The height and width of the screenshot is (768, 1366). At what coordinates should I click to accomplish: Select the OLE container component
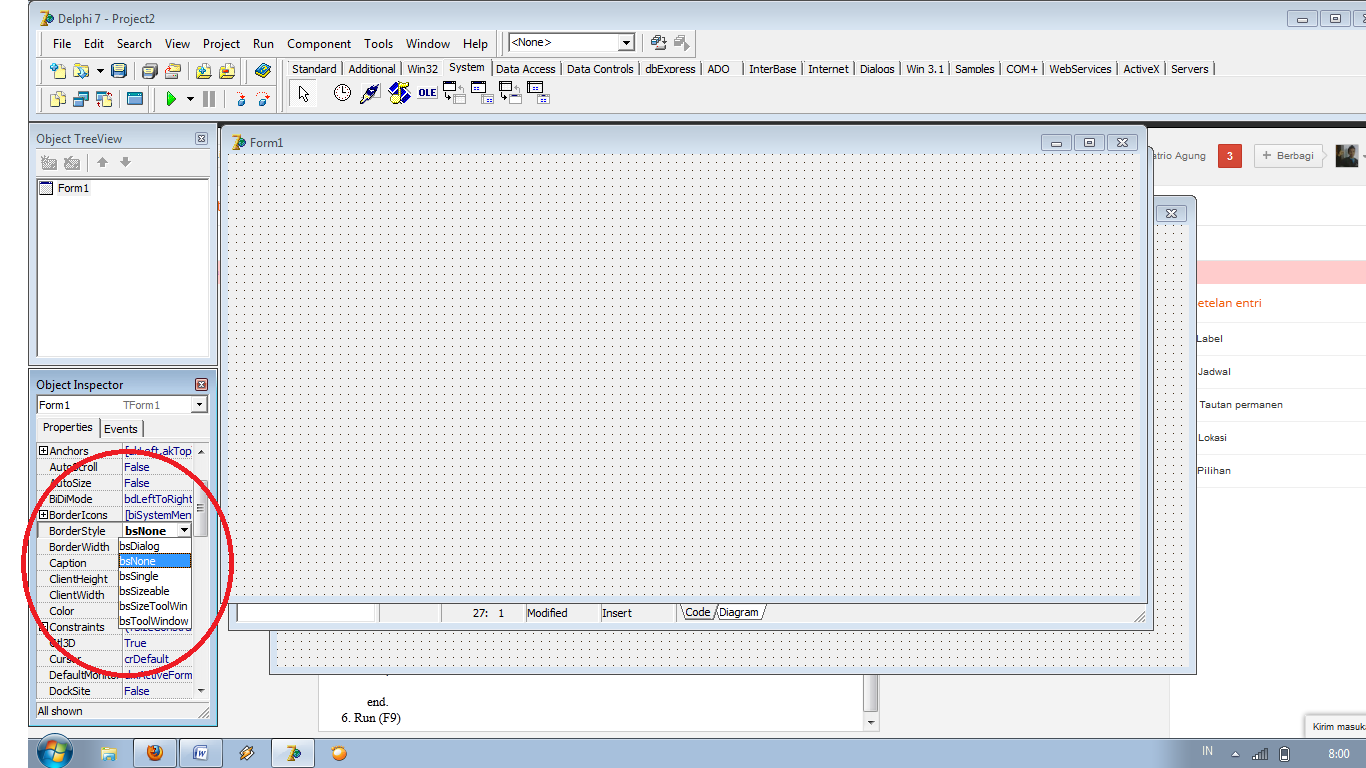[427, 93]
